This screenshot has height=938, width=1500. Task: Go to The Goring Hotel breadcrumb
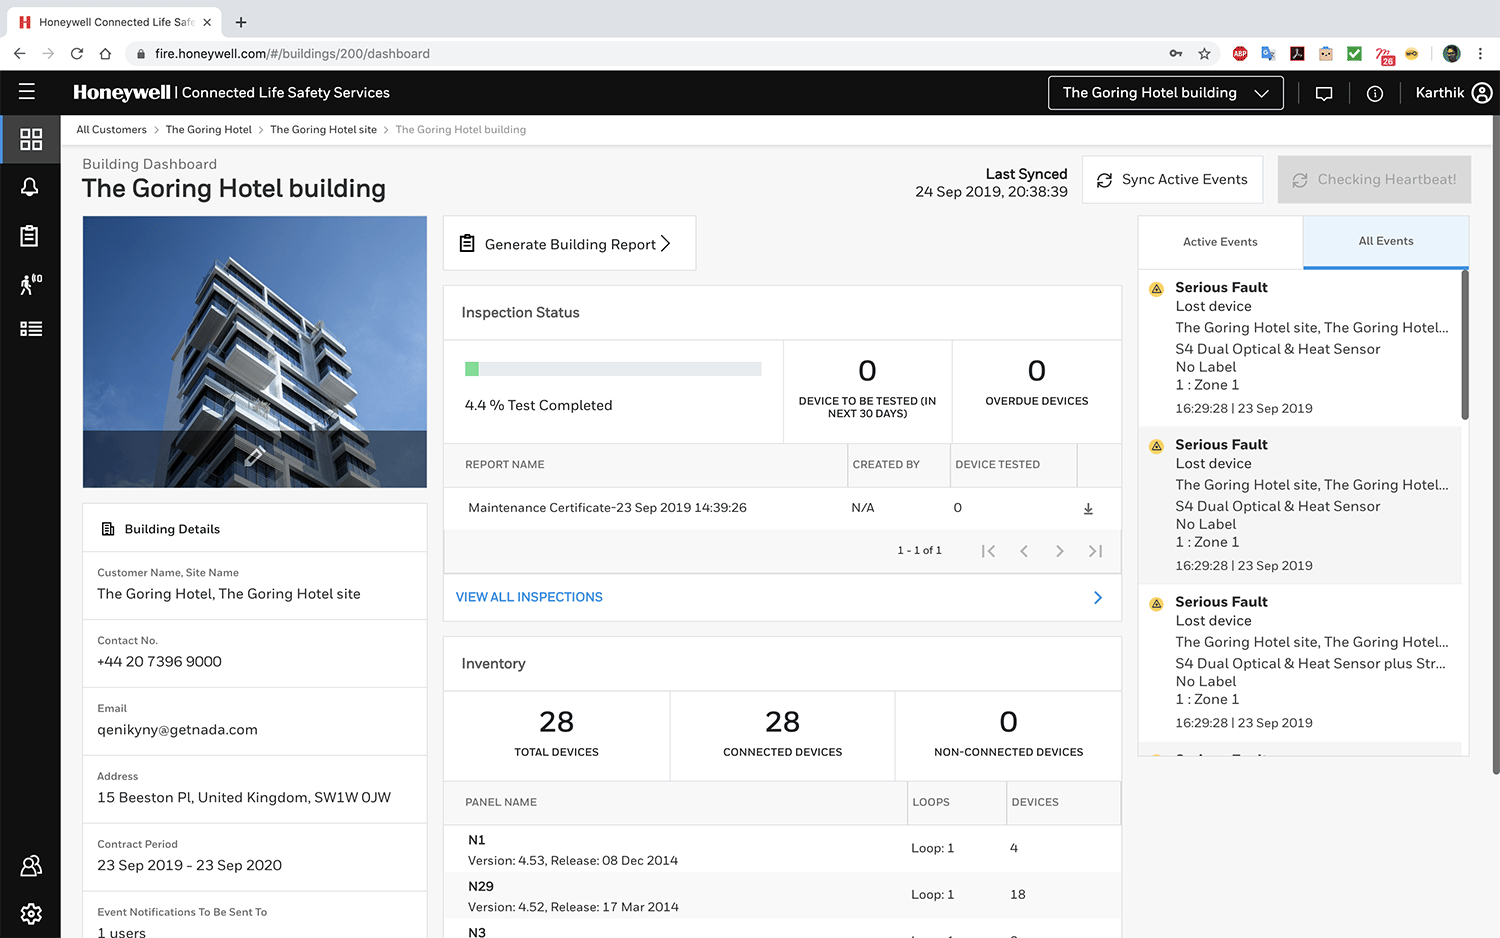209,130
